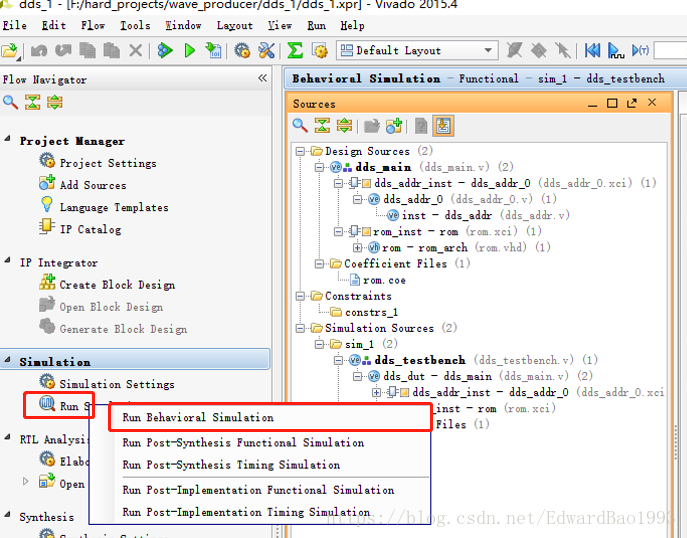This screenshot has height=538, width=687.
Task: Select Run Post-Synthesis Timing Simulation
Action: click(x=231, y=465)
